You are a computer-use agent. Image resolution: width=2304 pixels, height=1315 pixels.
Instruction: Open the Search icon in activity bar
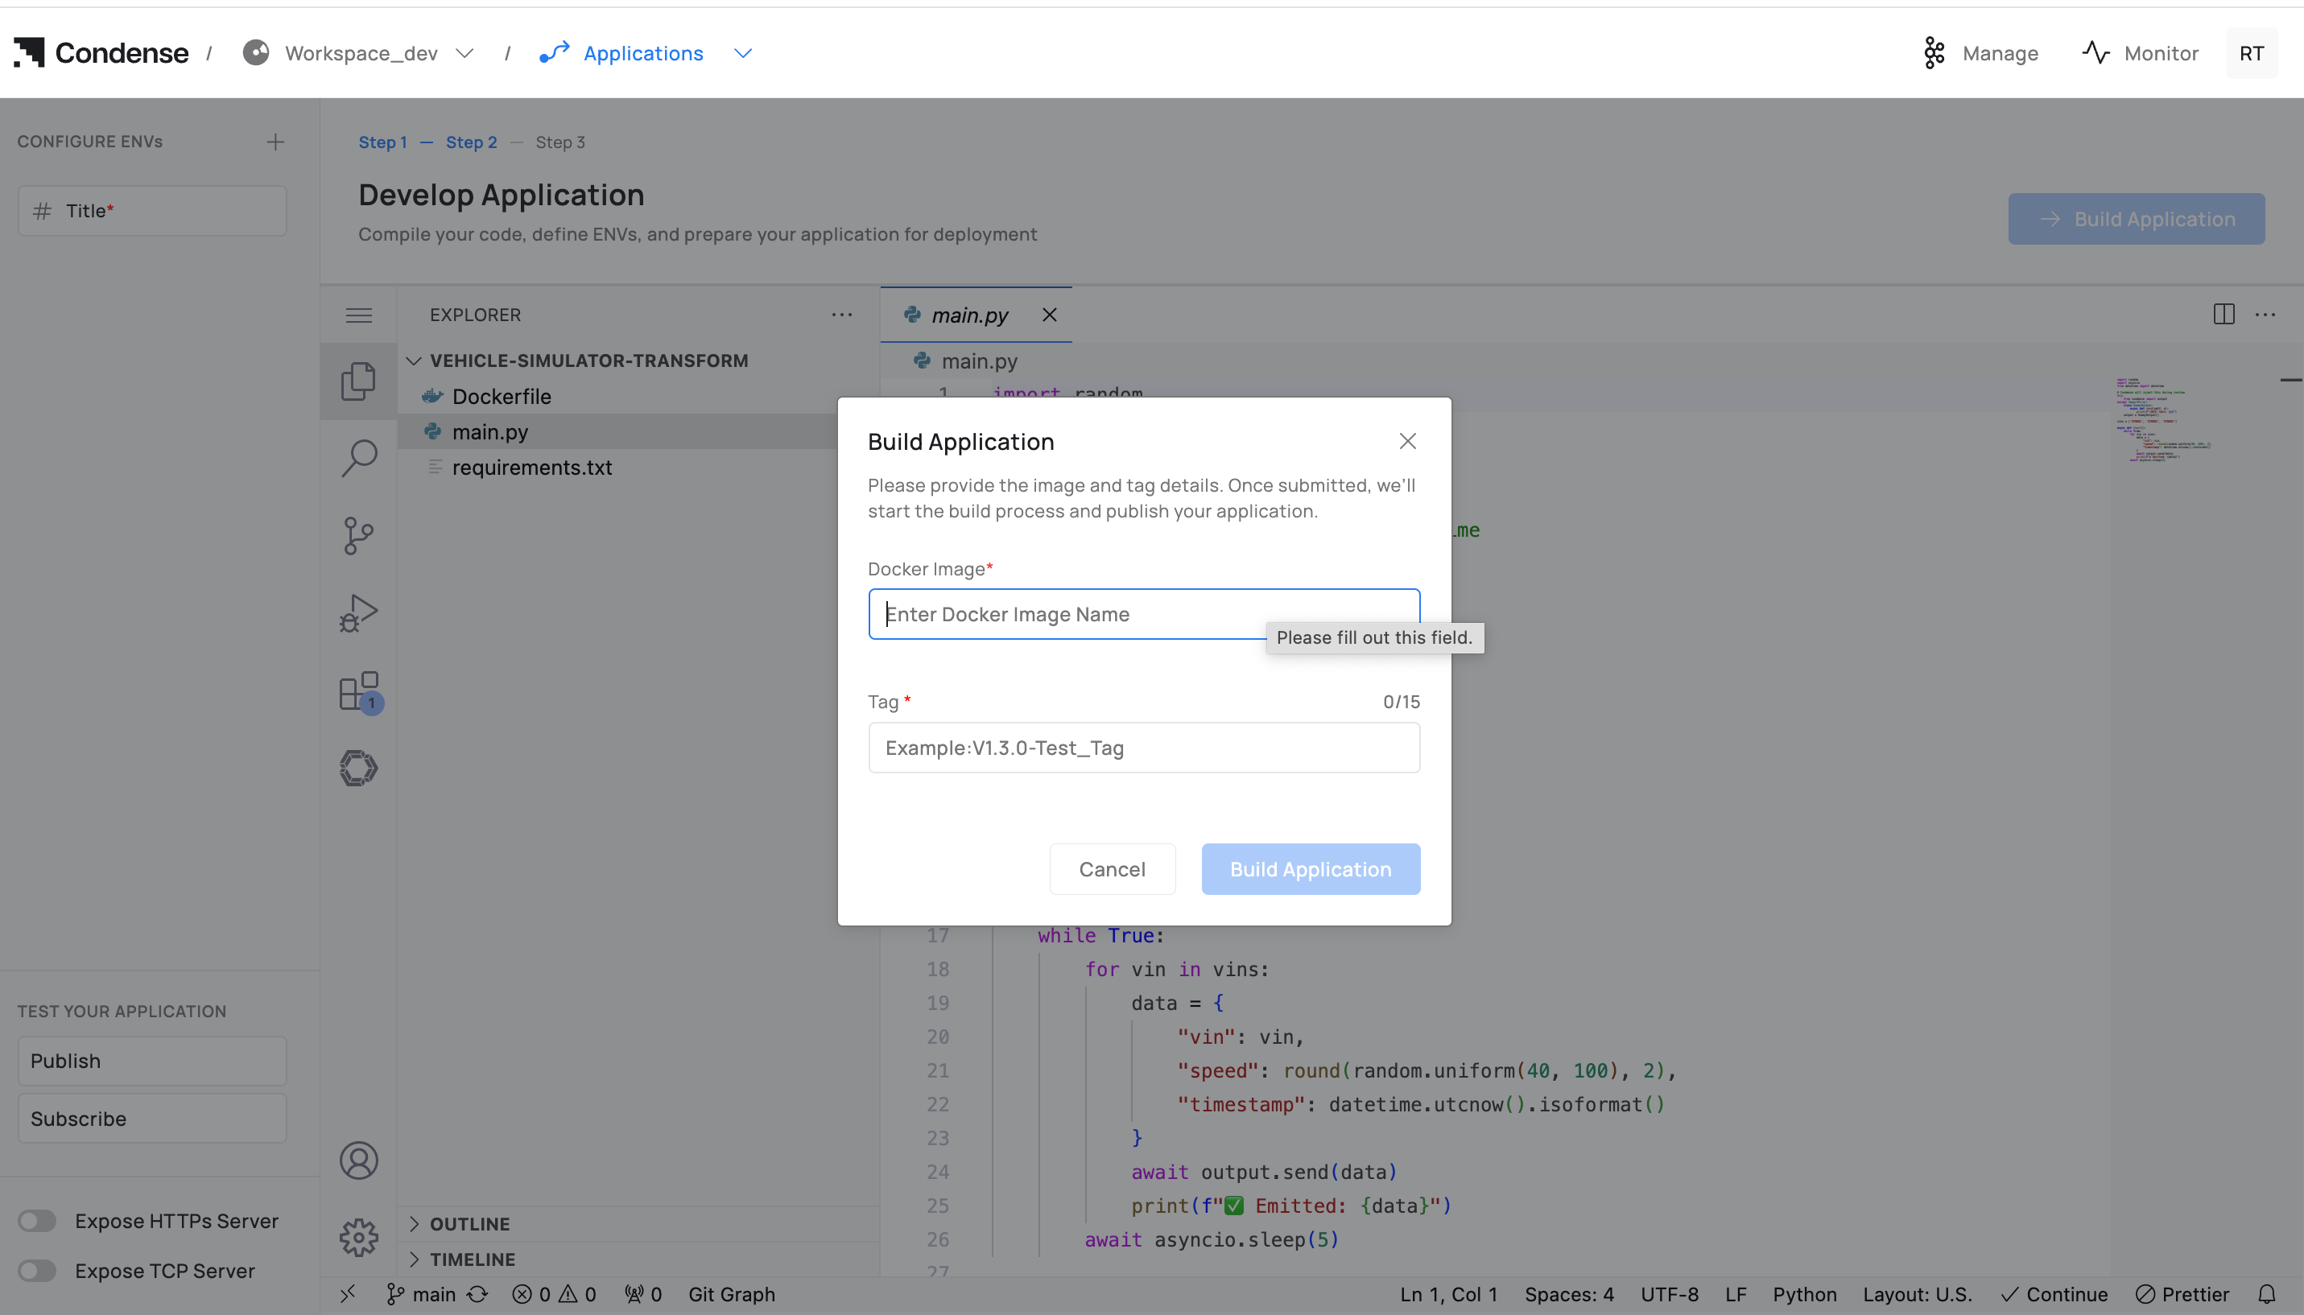coord(358,458)
